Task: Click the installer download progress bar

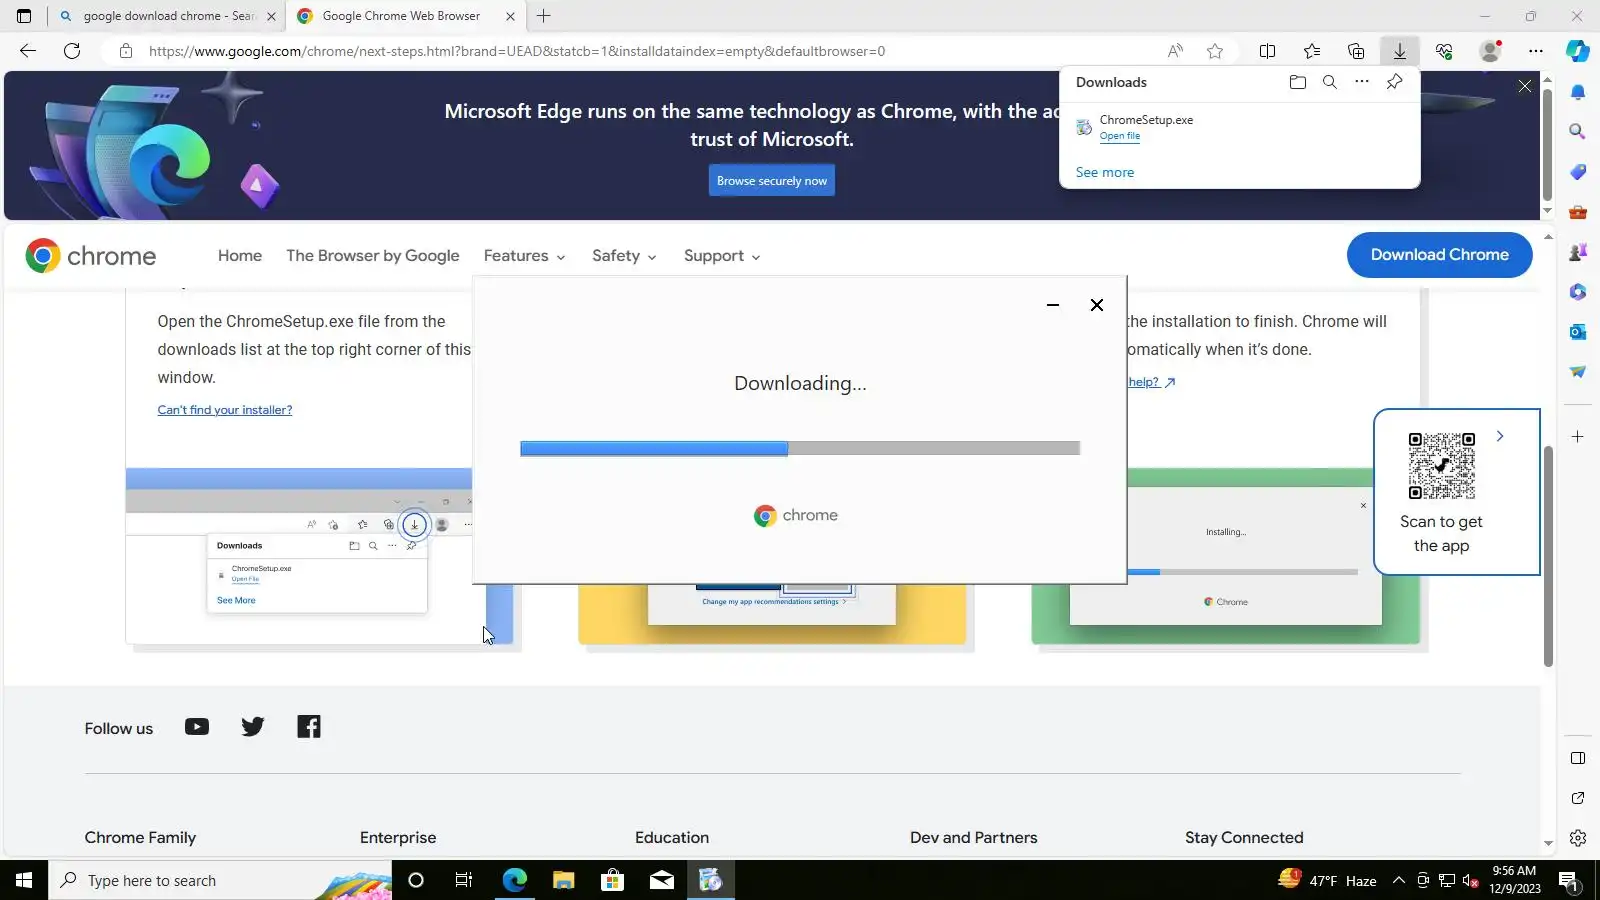Action: pos(800,449)
